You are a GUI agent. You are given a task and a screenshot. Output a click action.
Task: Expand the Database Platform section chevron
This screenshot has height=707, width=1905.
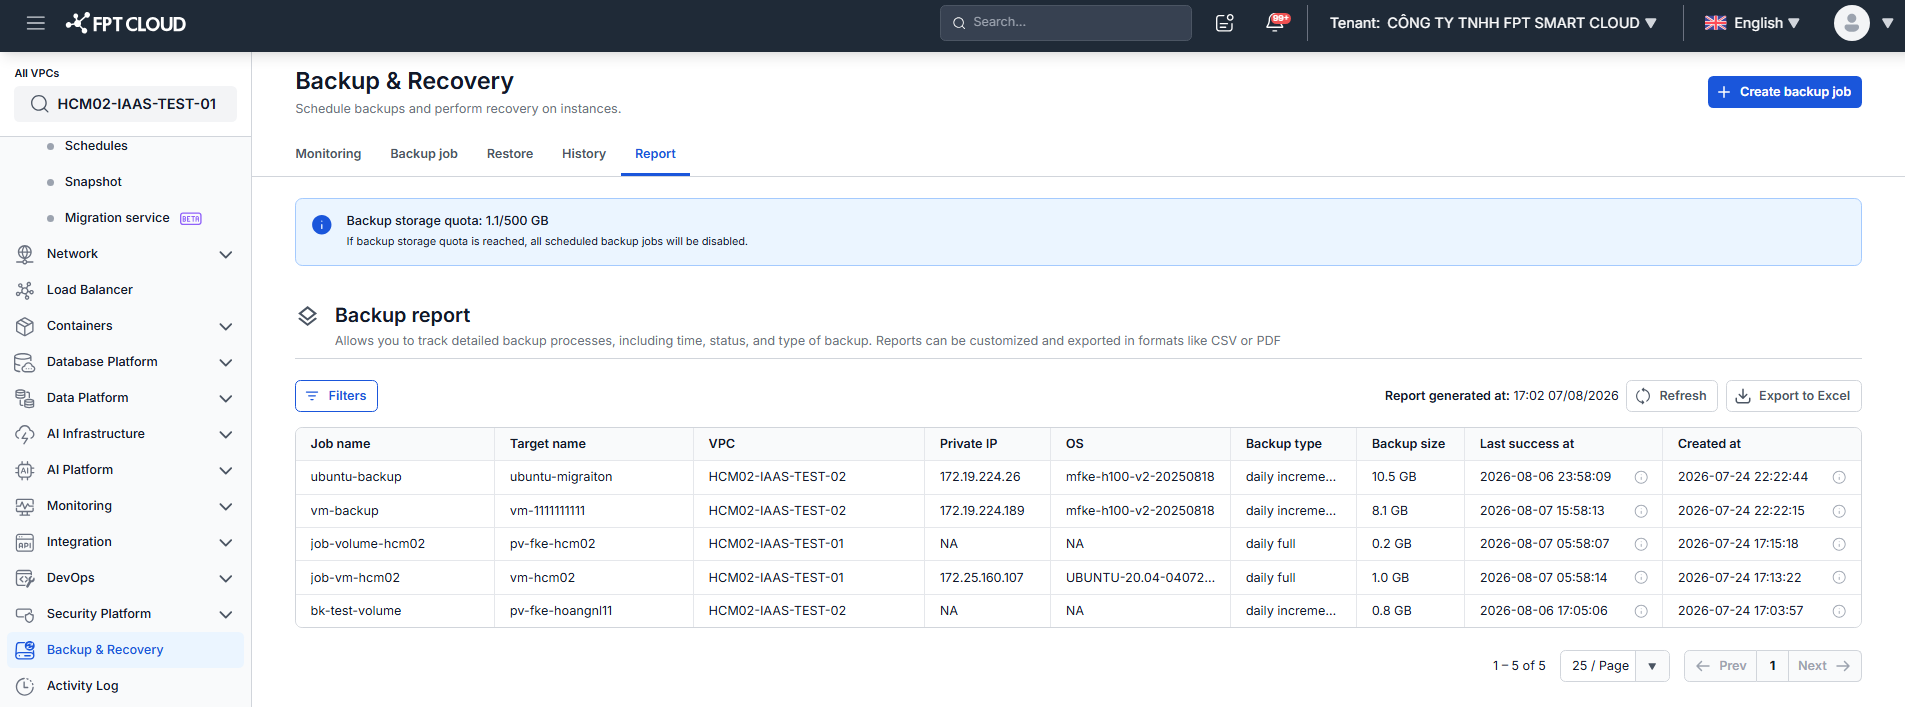tap(226, 363)
